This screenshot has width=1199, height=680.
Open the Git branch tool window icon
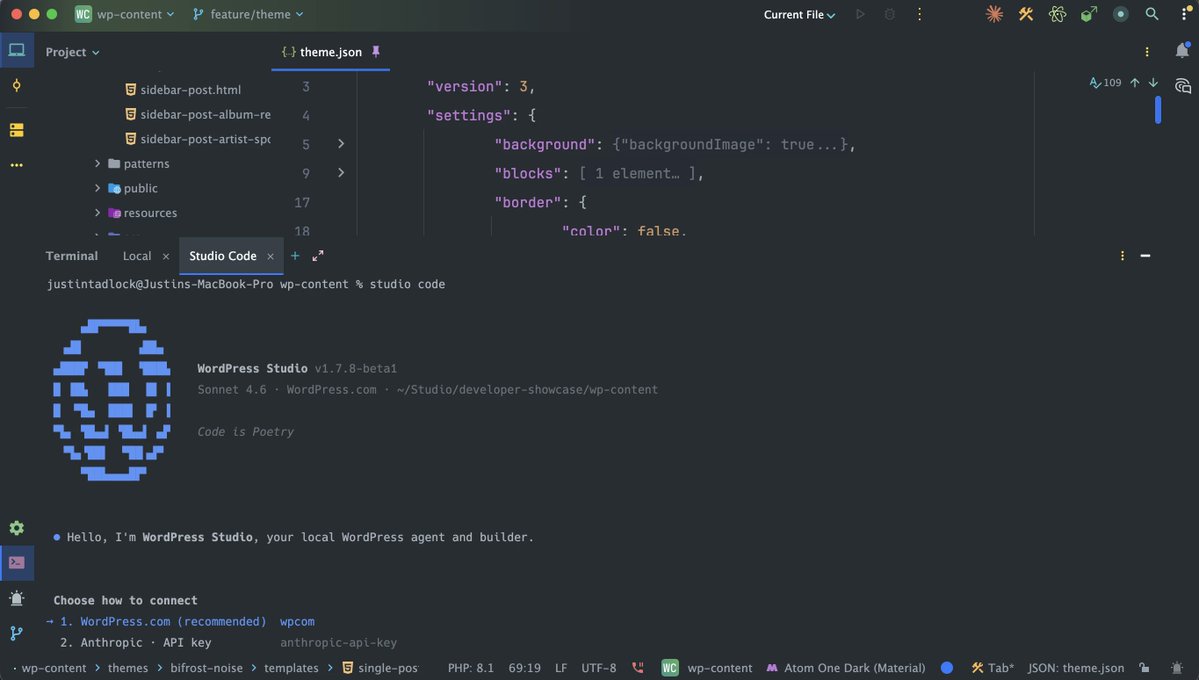[x=16, y=633]
